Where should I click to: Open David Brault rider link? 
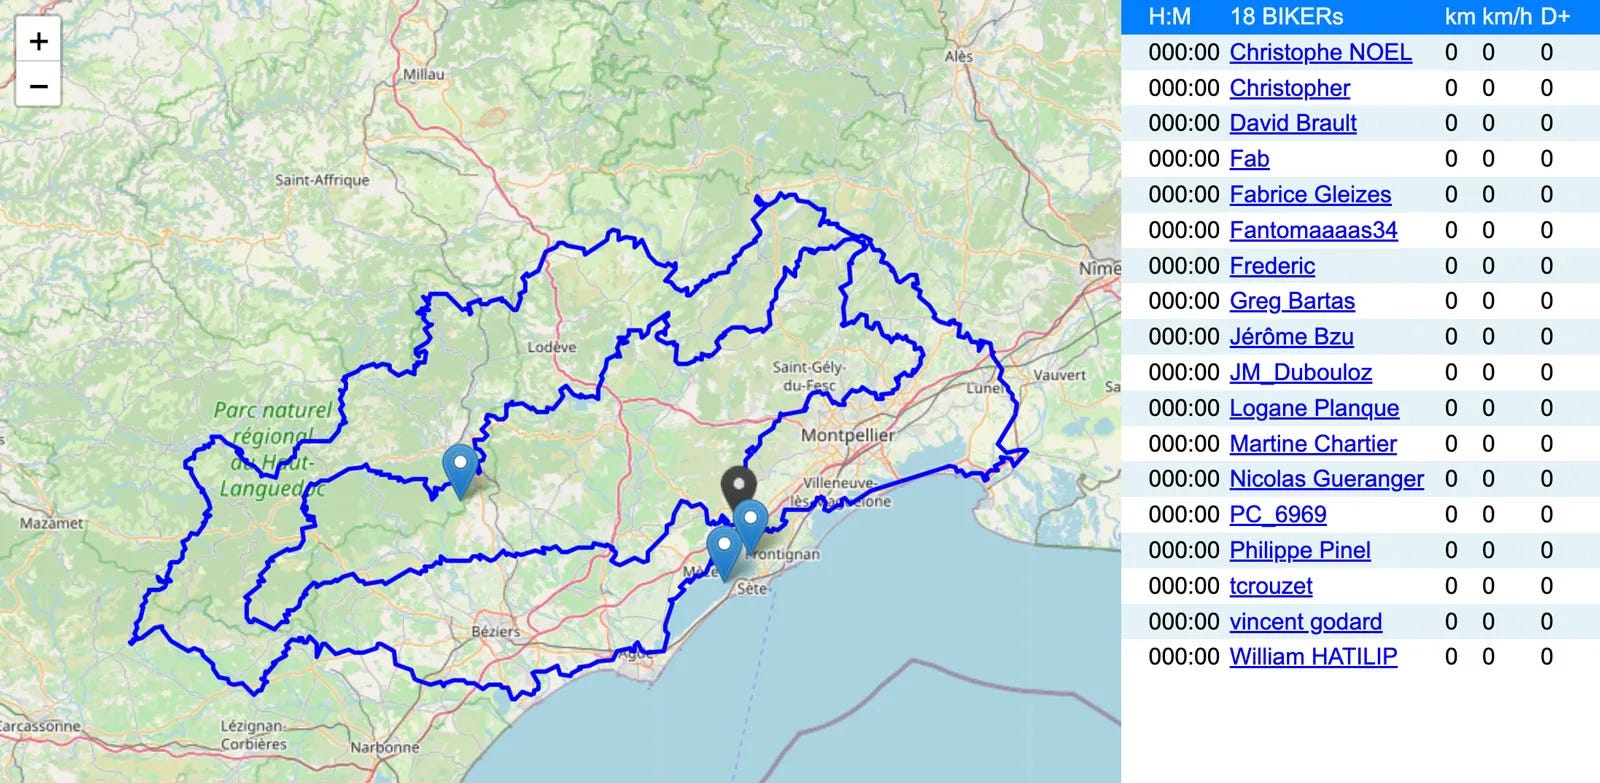coord(1292,123)
